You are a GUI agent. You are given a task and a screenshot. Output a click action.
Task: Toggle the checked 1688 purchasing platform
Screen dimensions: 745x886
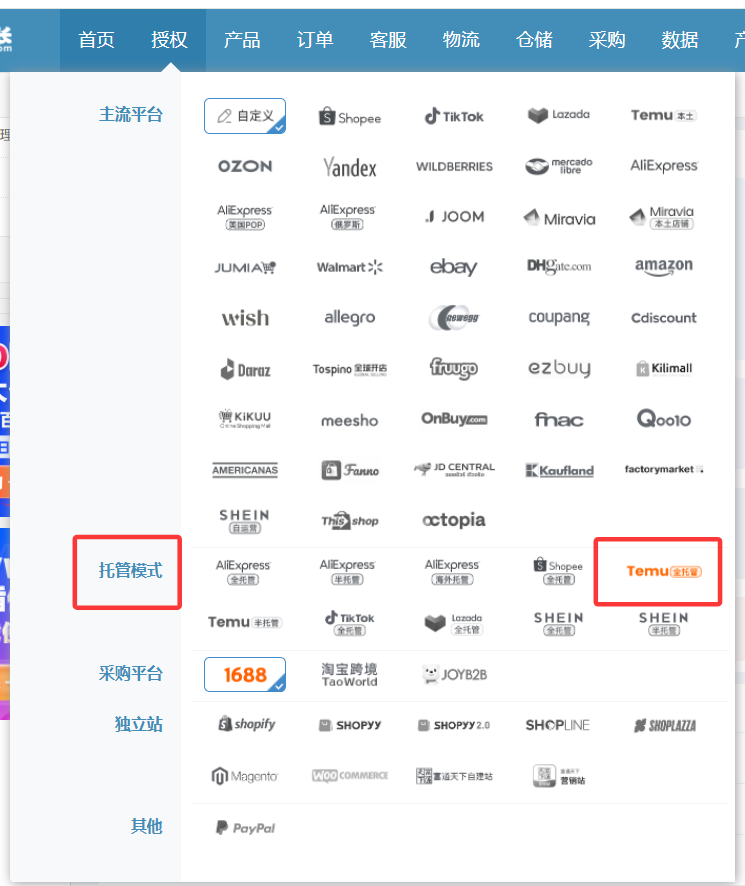[245, 674]
